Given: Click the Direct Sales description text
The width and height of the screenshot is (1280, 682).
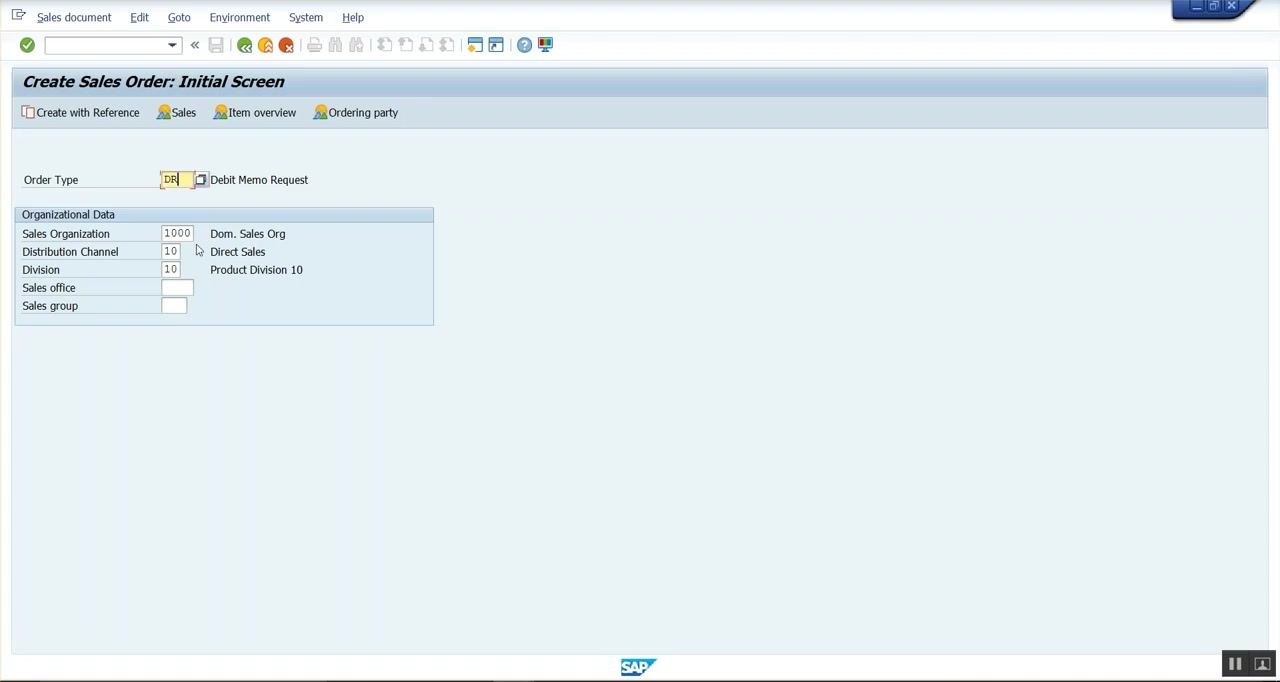Looking at the screenshot, I should coord(238,252).
